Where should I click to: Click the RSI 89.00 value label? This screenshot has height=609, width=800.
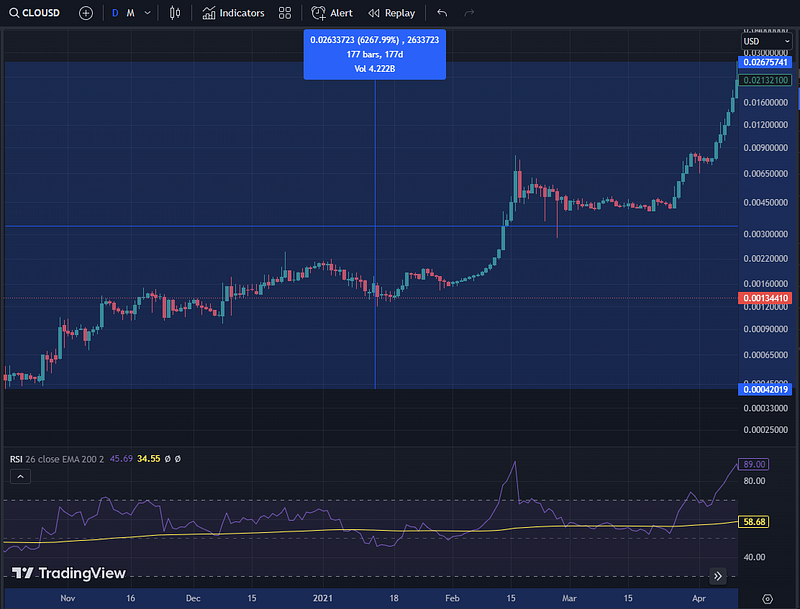coord(754,464)
